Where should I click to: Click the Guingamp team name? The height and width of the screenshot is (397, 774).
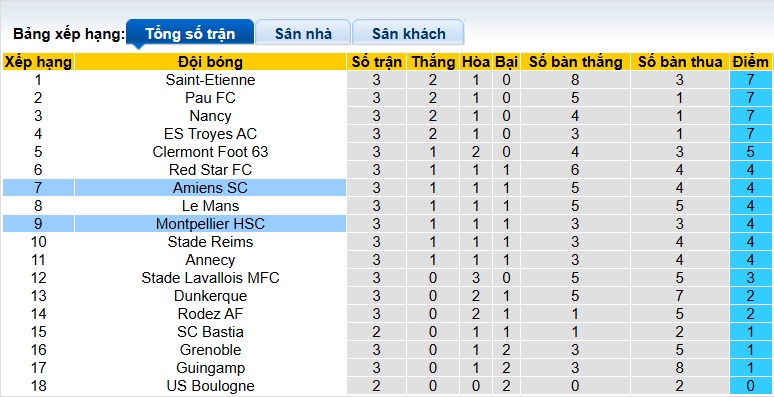pyautogui.click(x=210, y=368)
